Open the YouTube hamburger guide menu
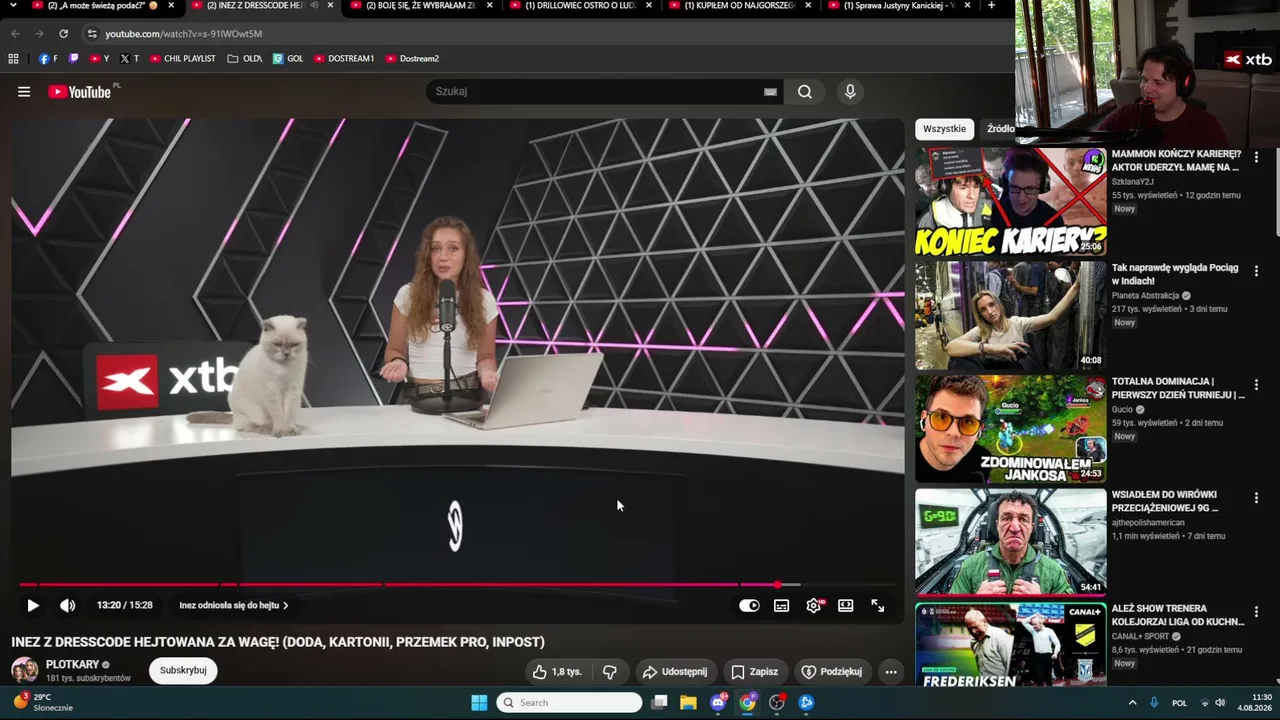 point(24,92)
